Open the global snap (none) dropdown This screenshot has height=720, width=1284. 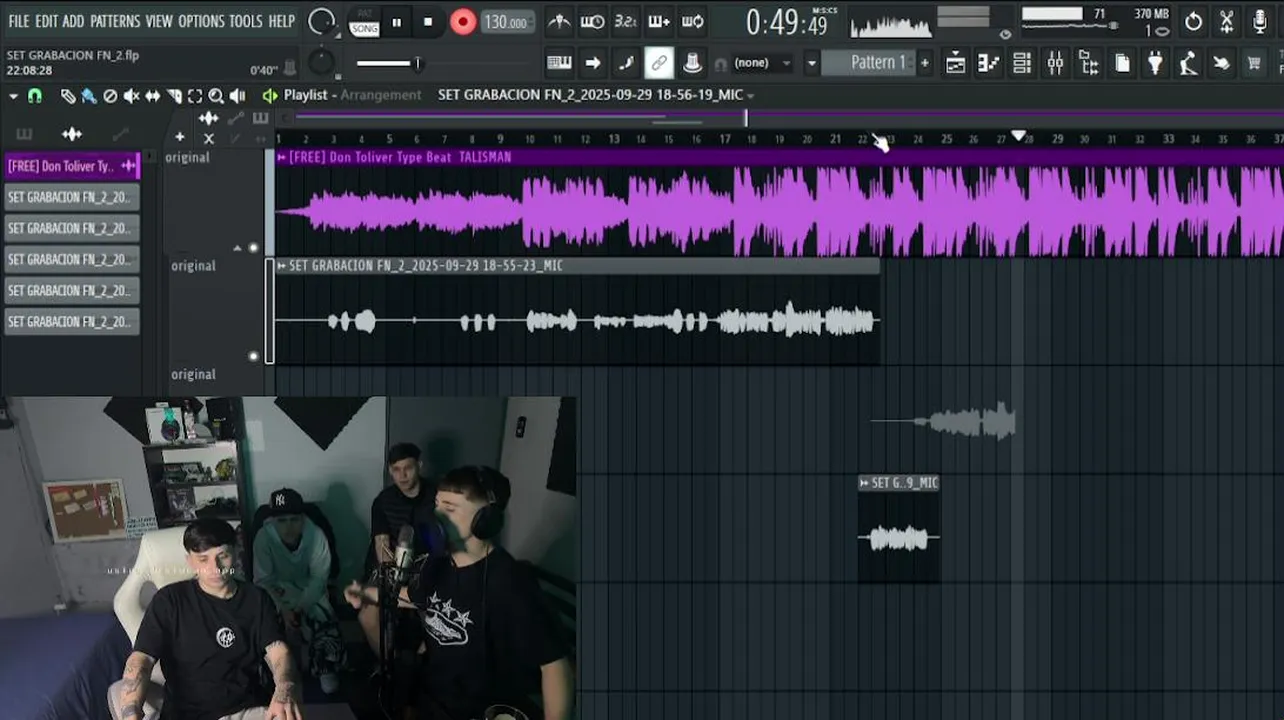[x=762, y=63]
